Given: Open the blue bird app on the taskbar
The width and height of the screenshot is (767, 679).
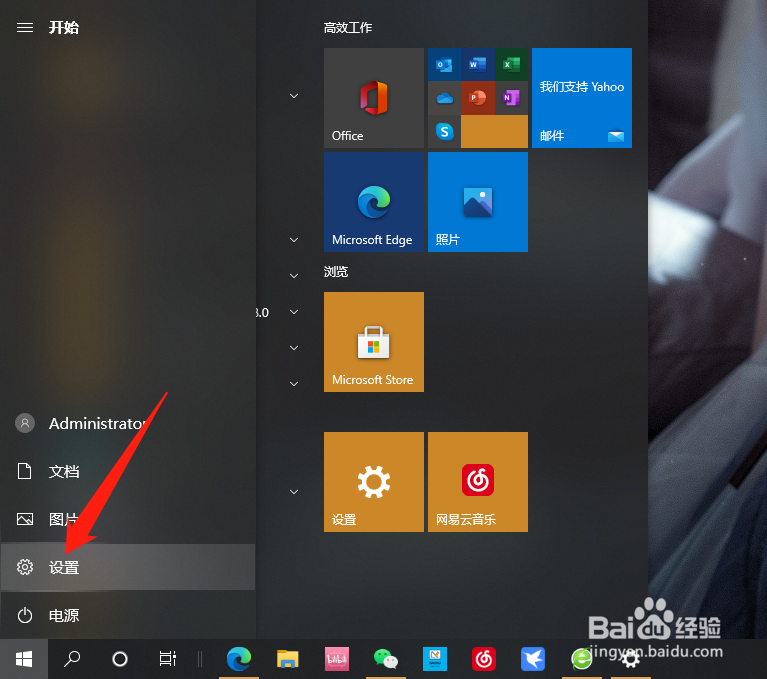Looking at the screenshot, I should [533, 659].
